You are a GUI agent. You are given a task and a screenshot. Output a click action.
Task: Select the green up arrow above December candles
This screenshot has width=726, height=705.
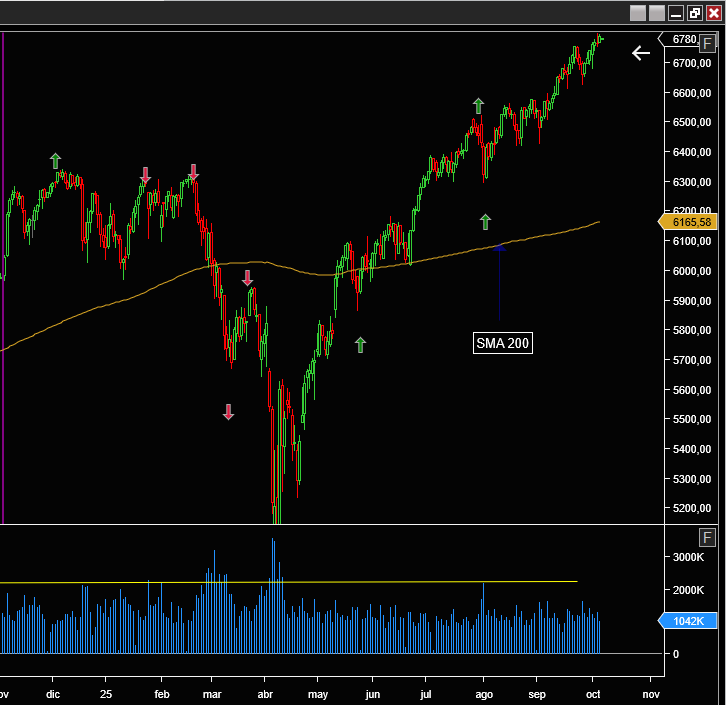(x=56, y=160)
